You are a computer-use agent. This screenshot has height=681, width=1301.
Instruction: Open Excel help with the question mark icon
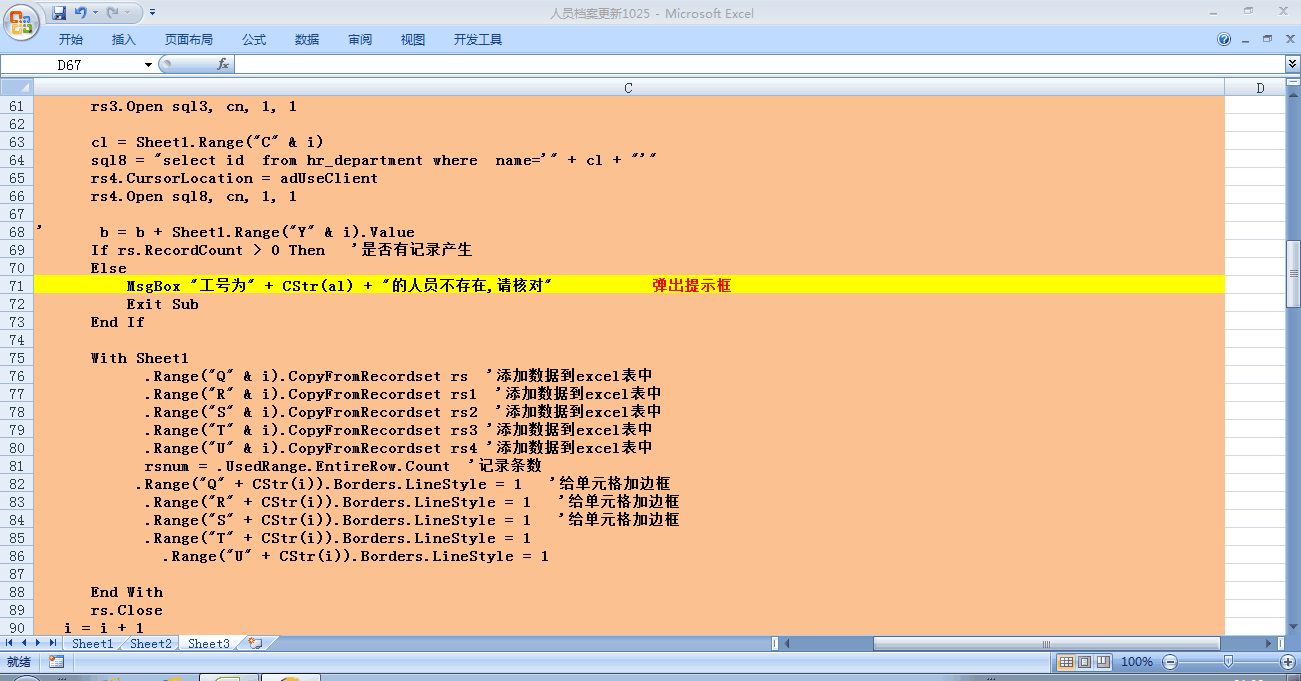(1224, 40)
